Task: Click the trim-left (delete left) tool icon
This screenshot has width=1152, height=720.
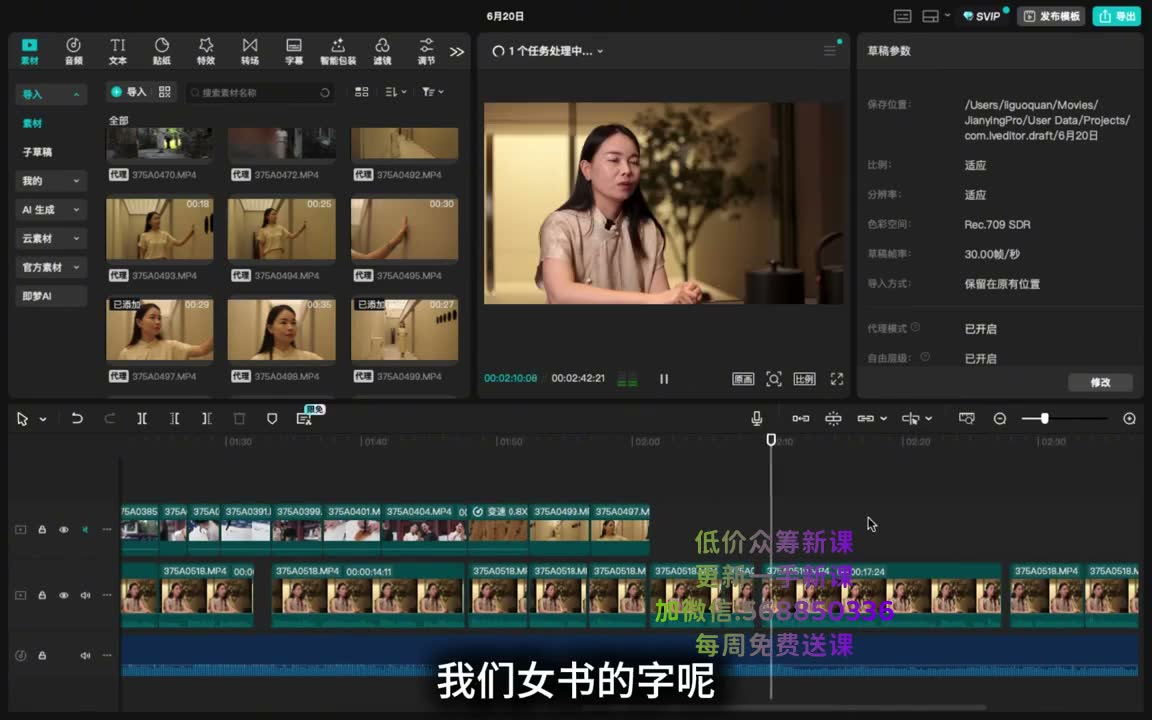Action: [x=174, y=418]
